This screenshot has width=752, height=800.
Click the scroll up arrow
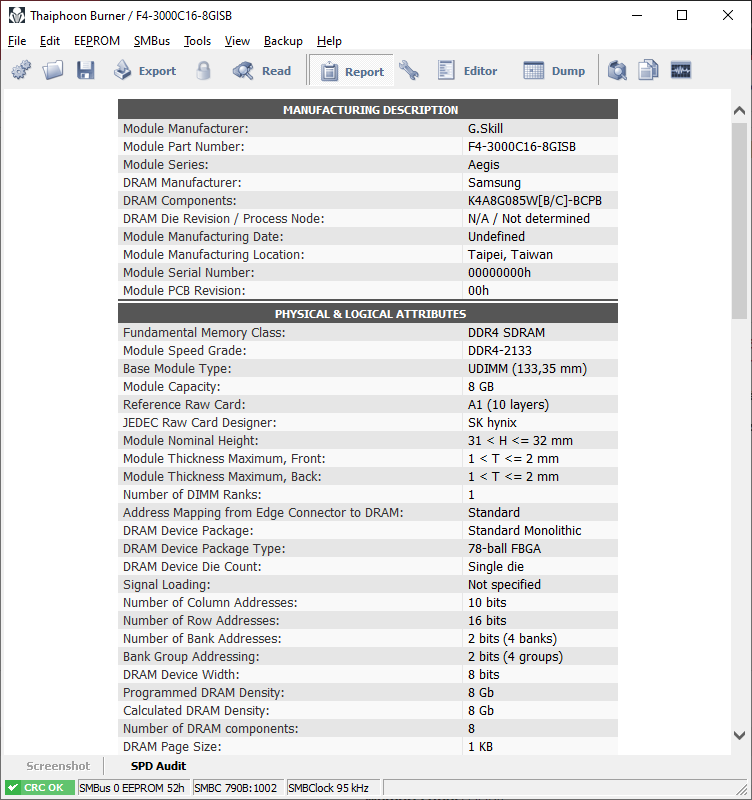739,110
